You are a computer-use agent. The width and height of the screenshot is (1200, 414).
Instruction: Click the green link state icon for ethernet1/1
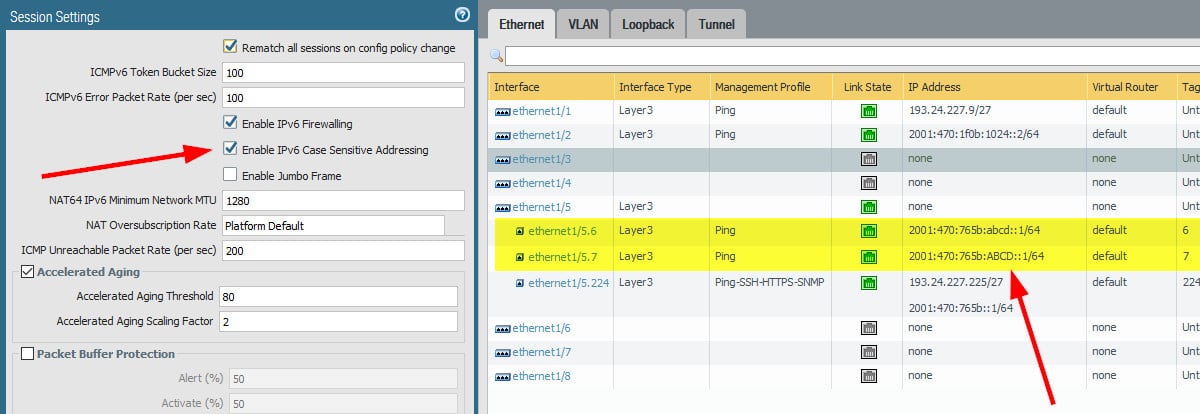point(868,110)
